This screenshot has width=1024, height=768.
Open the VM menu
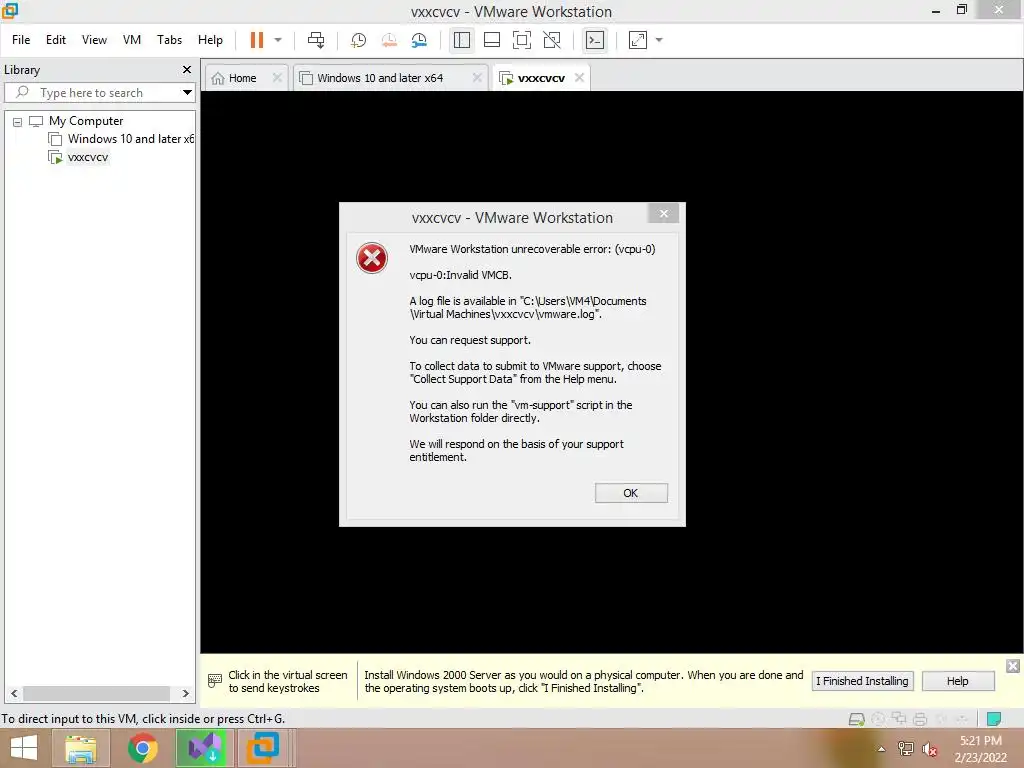click(132, 40)
